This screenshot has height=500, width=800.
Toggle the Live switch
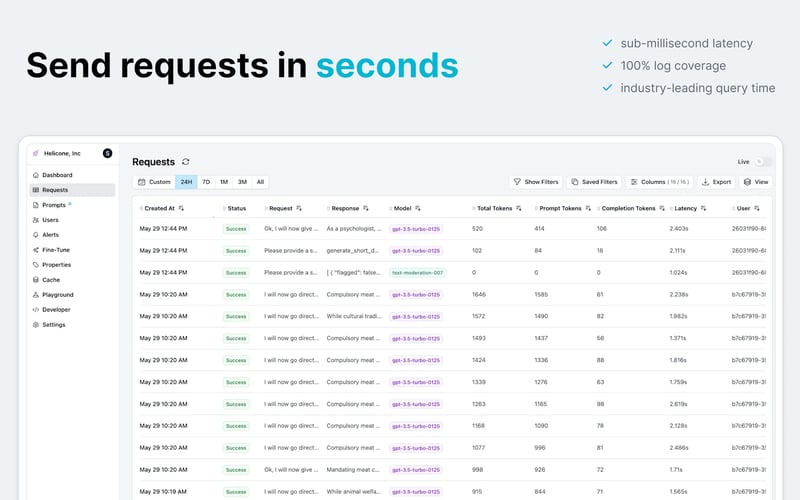point(763,162)
